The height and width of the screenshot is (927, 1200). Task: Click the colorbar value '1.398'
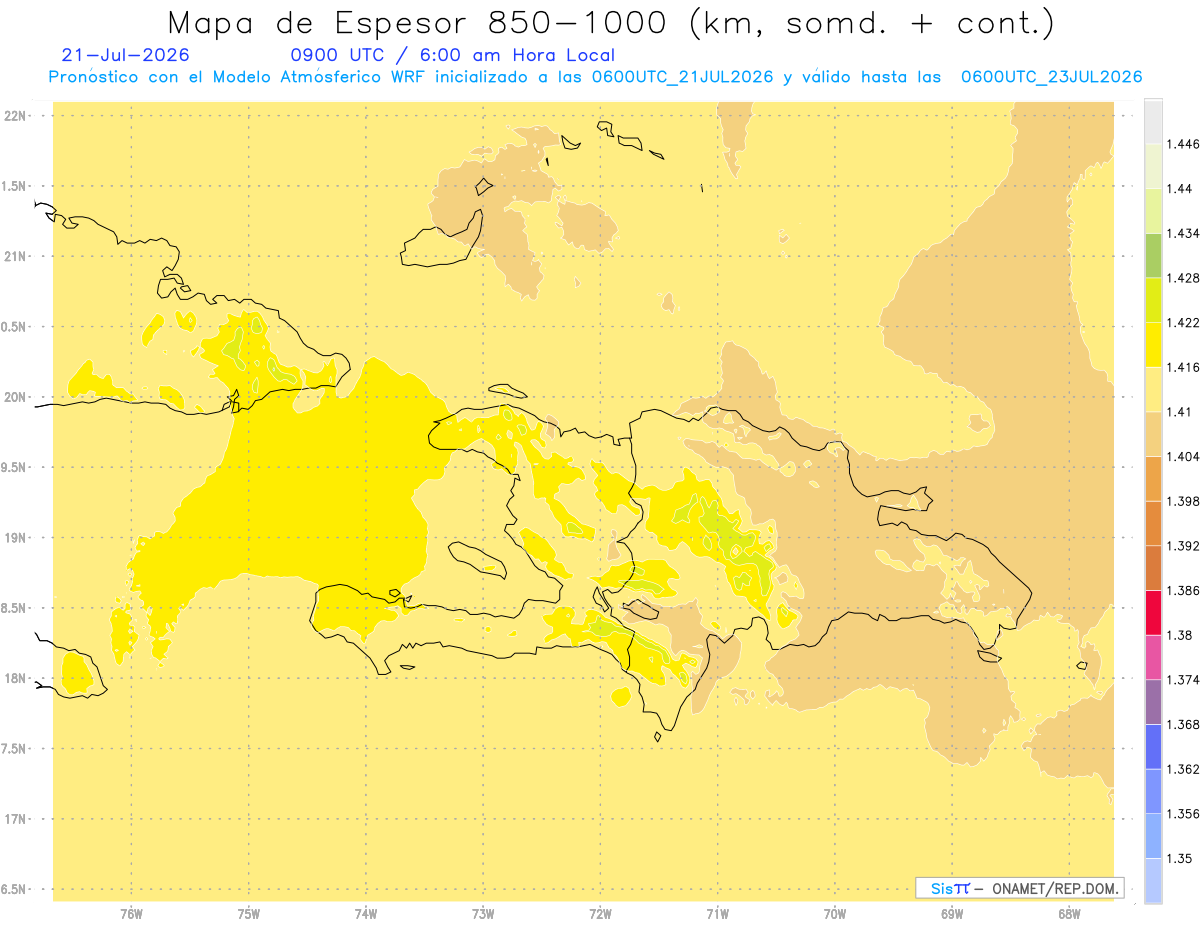1184,501
